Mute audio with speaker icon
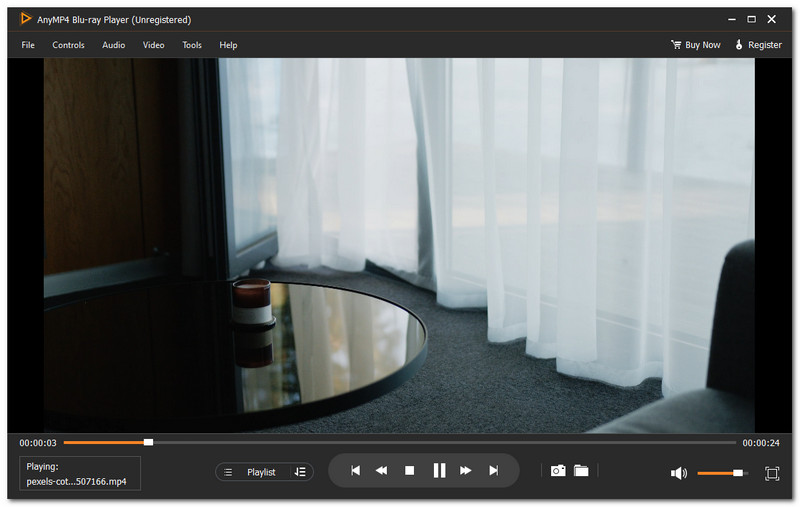 [679, 473]
